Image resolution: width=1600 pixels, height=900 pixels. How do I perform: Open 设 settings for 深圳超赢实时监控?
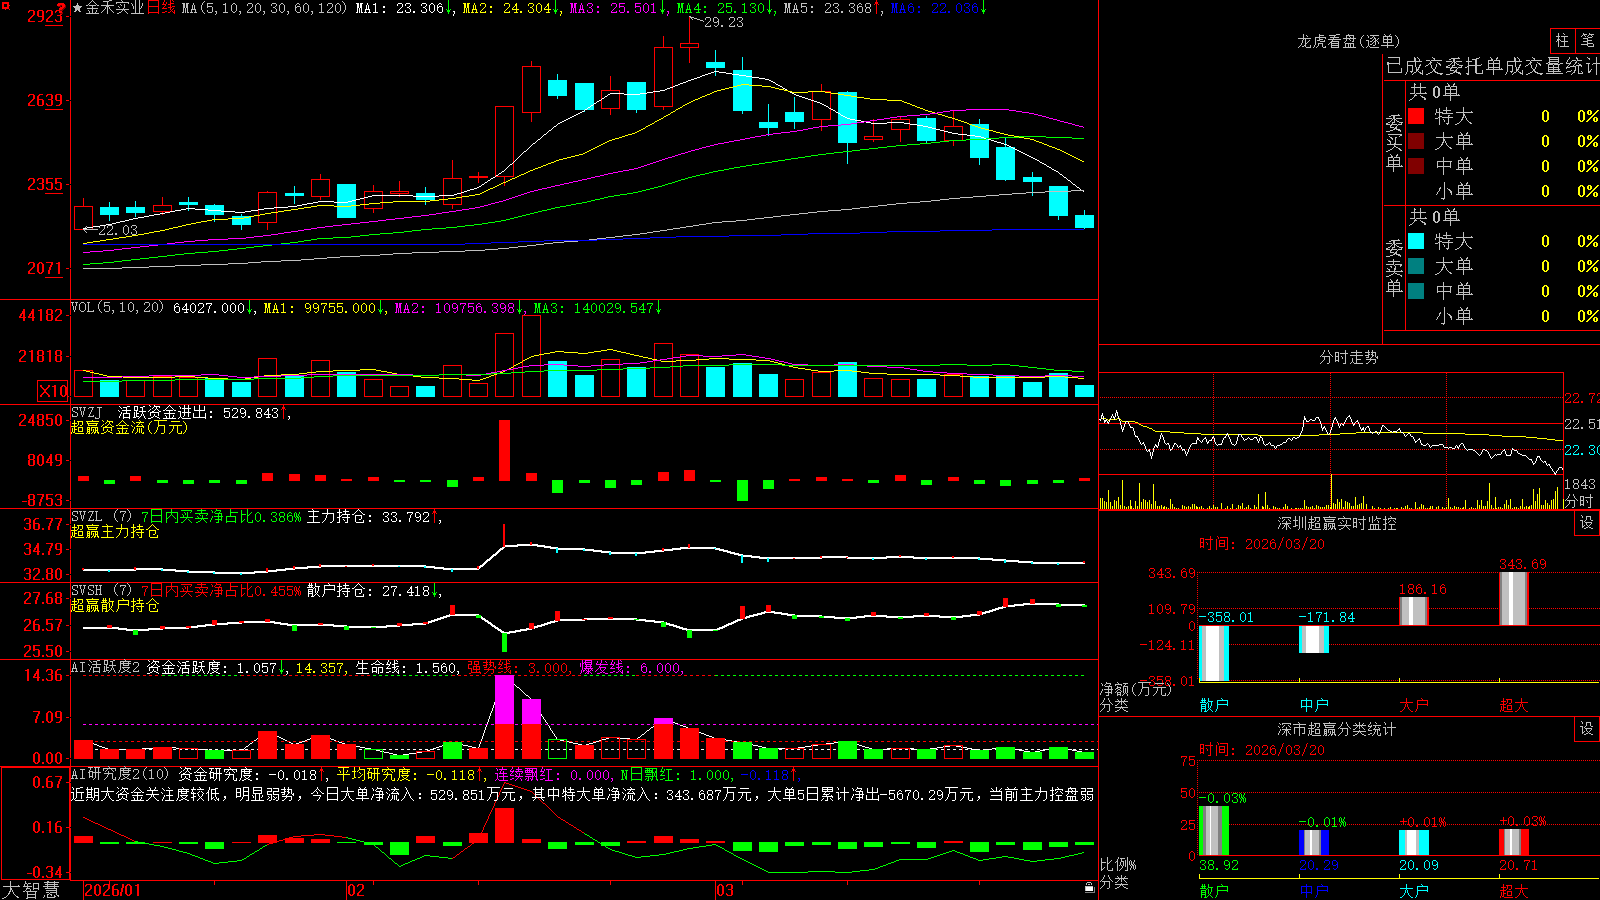point(1586,523)
